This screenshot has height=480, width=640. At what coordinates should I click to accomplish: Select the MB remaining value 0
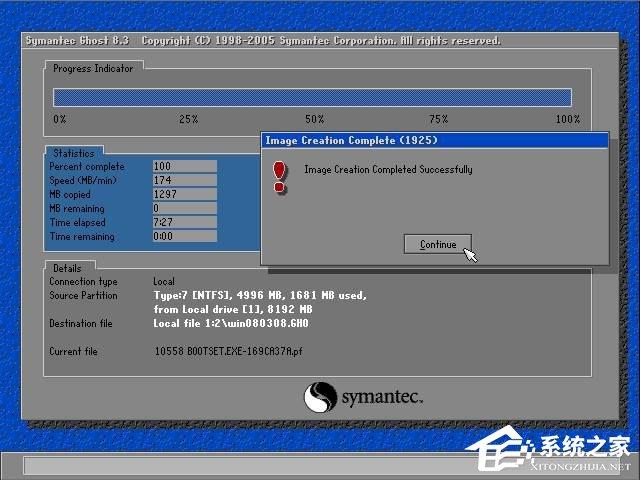tap(184, 208)
